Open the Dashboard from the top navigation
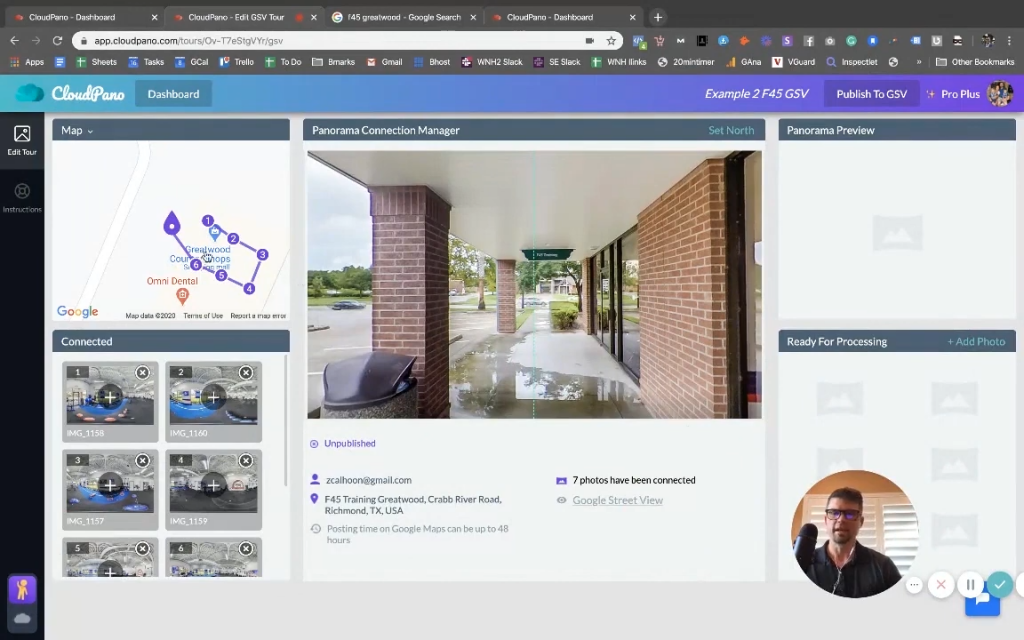The image size is (1024, 640). (x=172, y=93)
